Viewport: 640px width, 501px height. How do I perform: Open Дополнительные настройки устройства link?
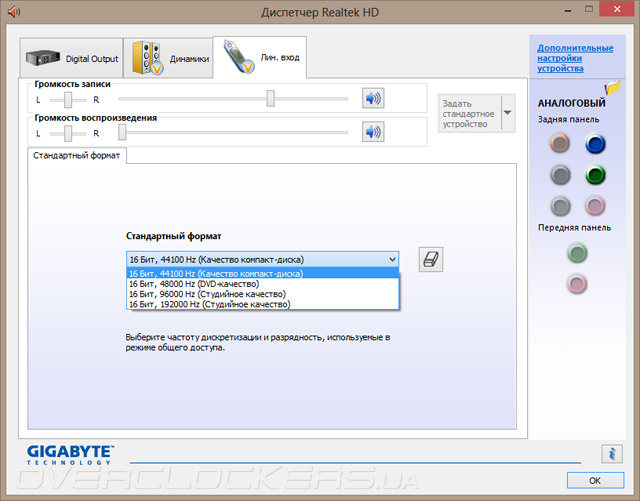575,58
